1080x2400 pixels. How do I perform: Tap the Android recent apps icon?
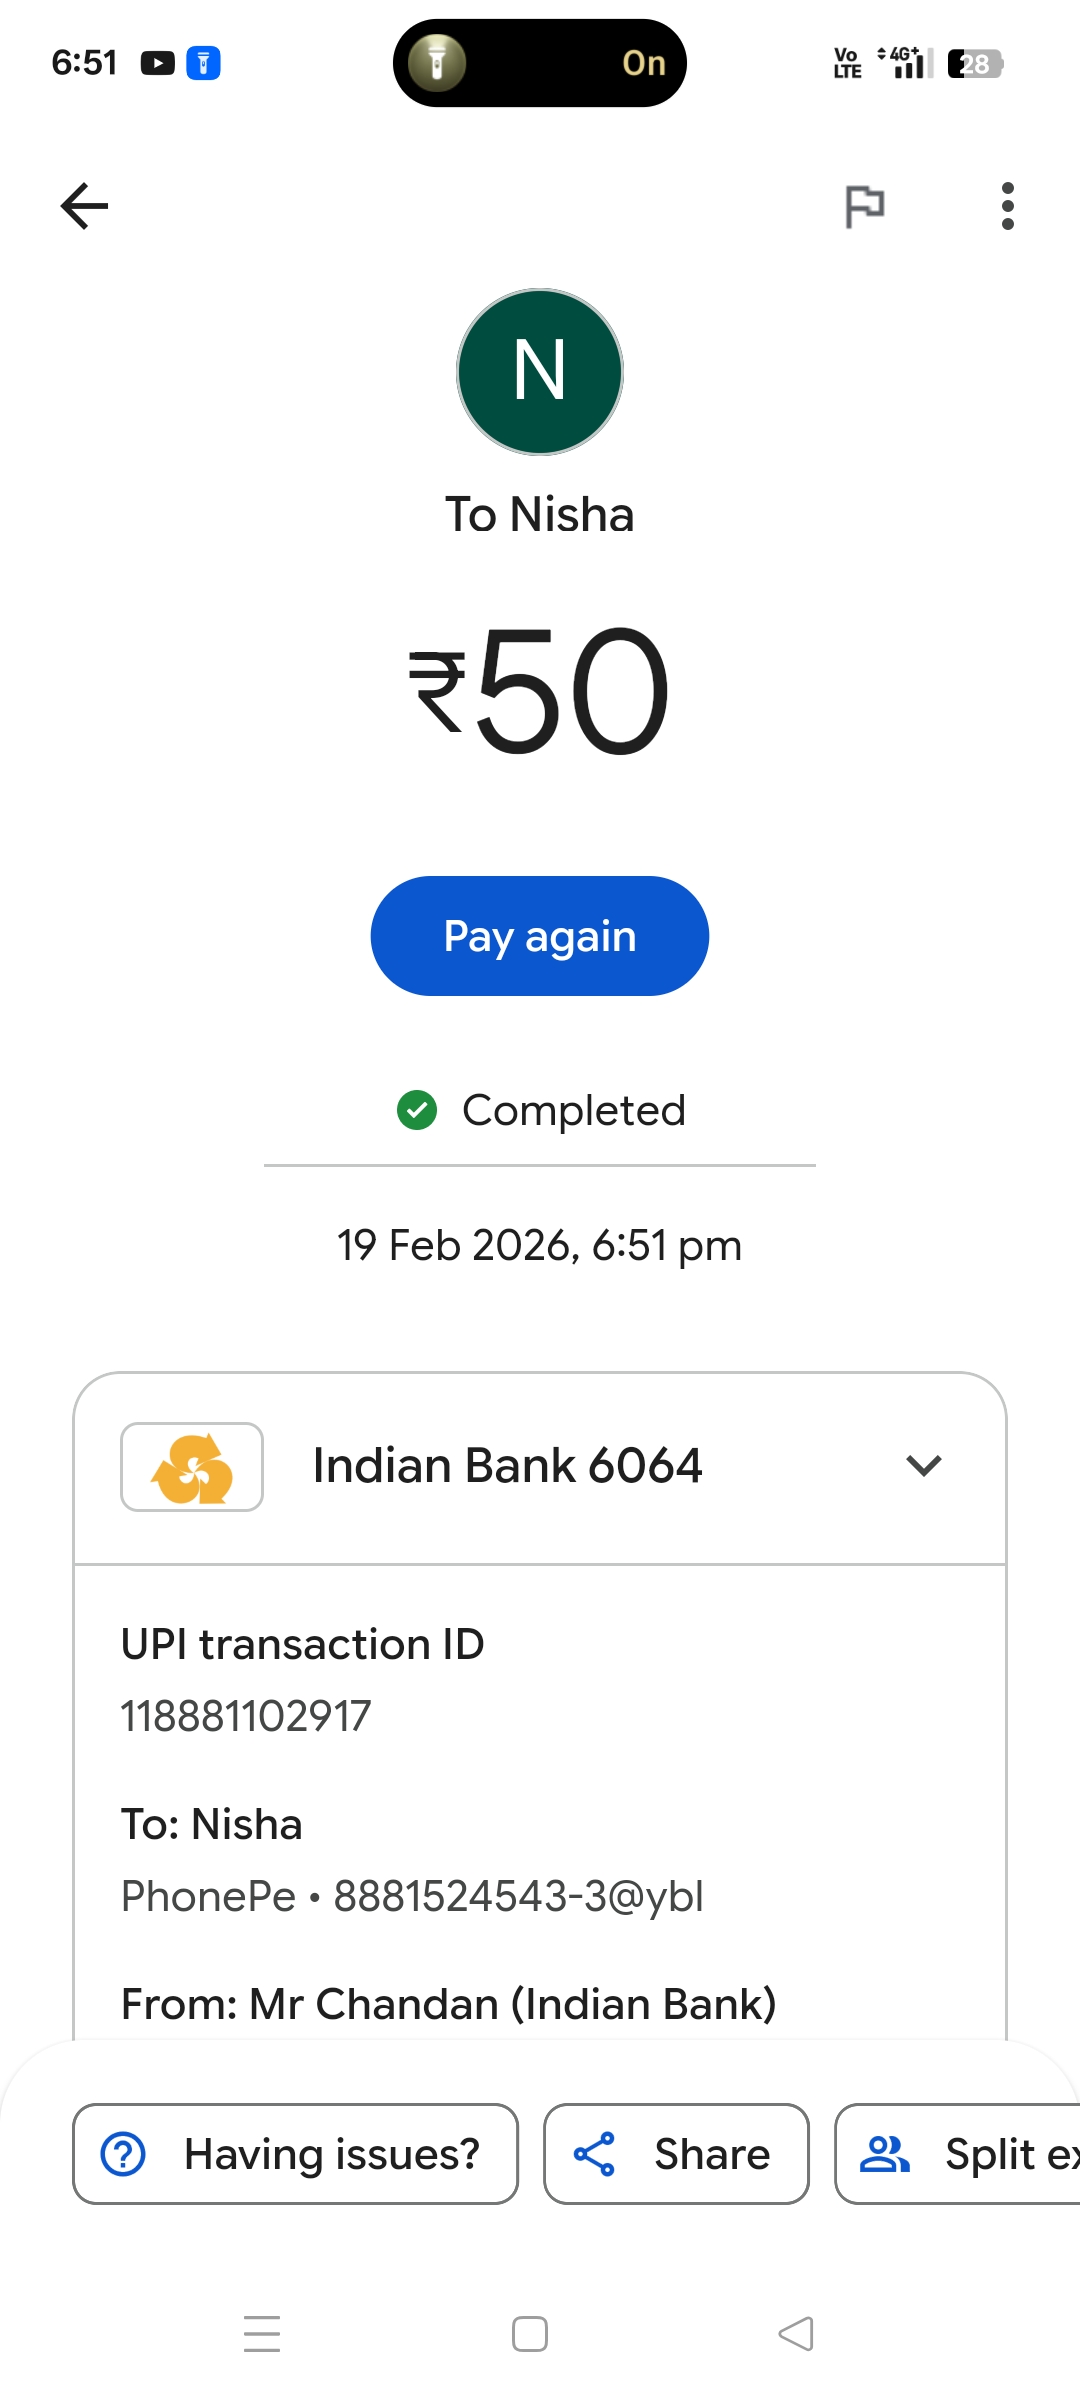[262, 2334]
